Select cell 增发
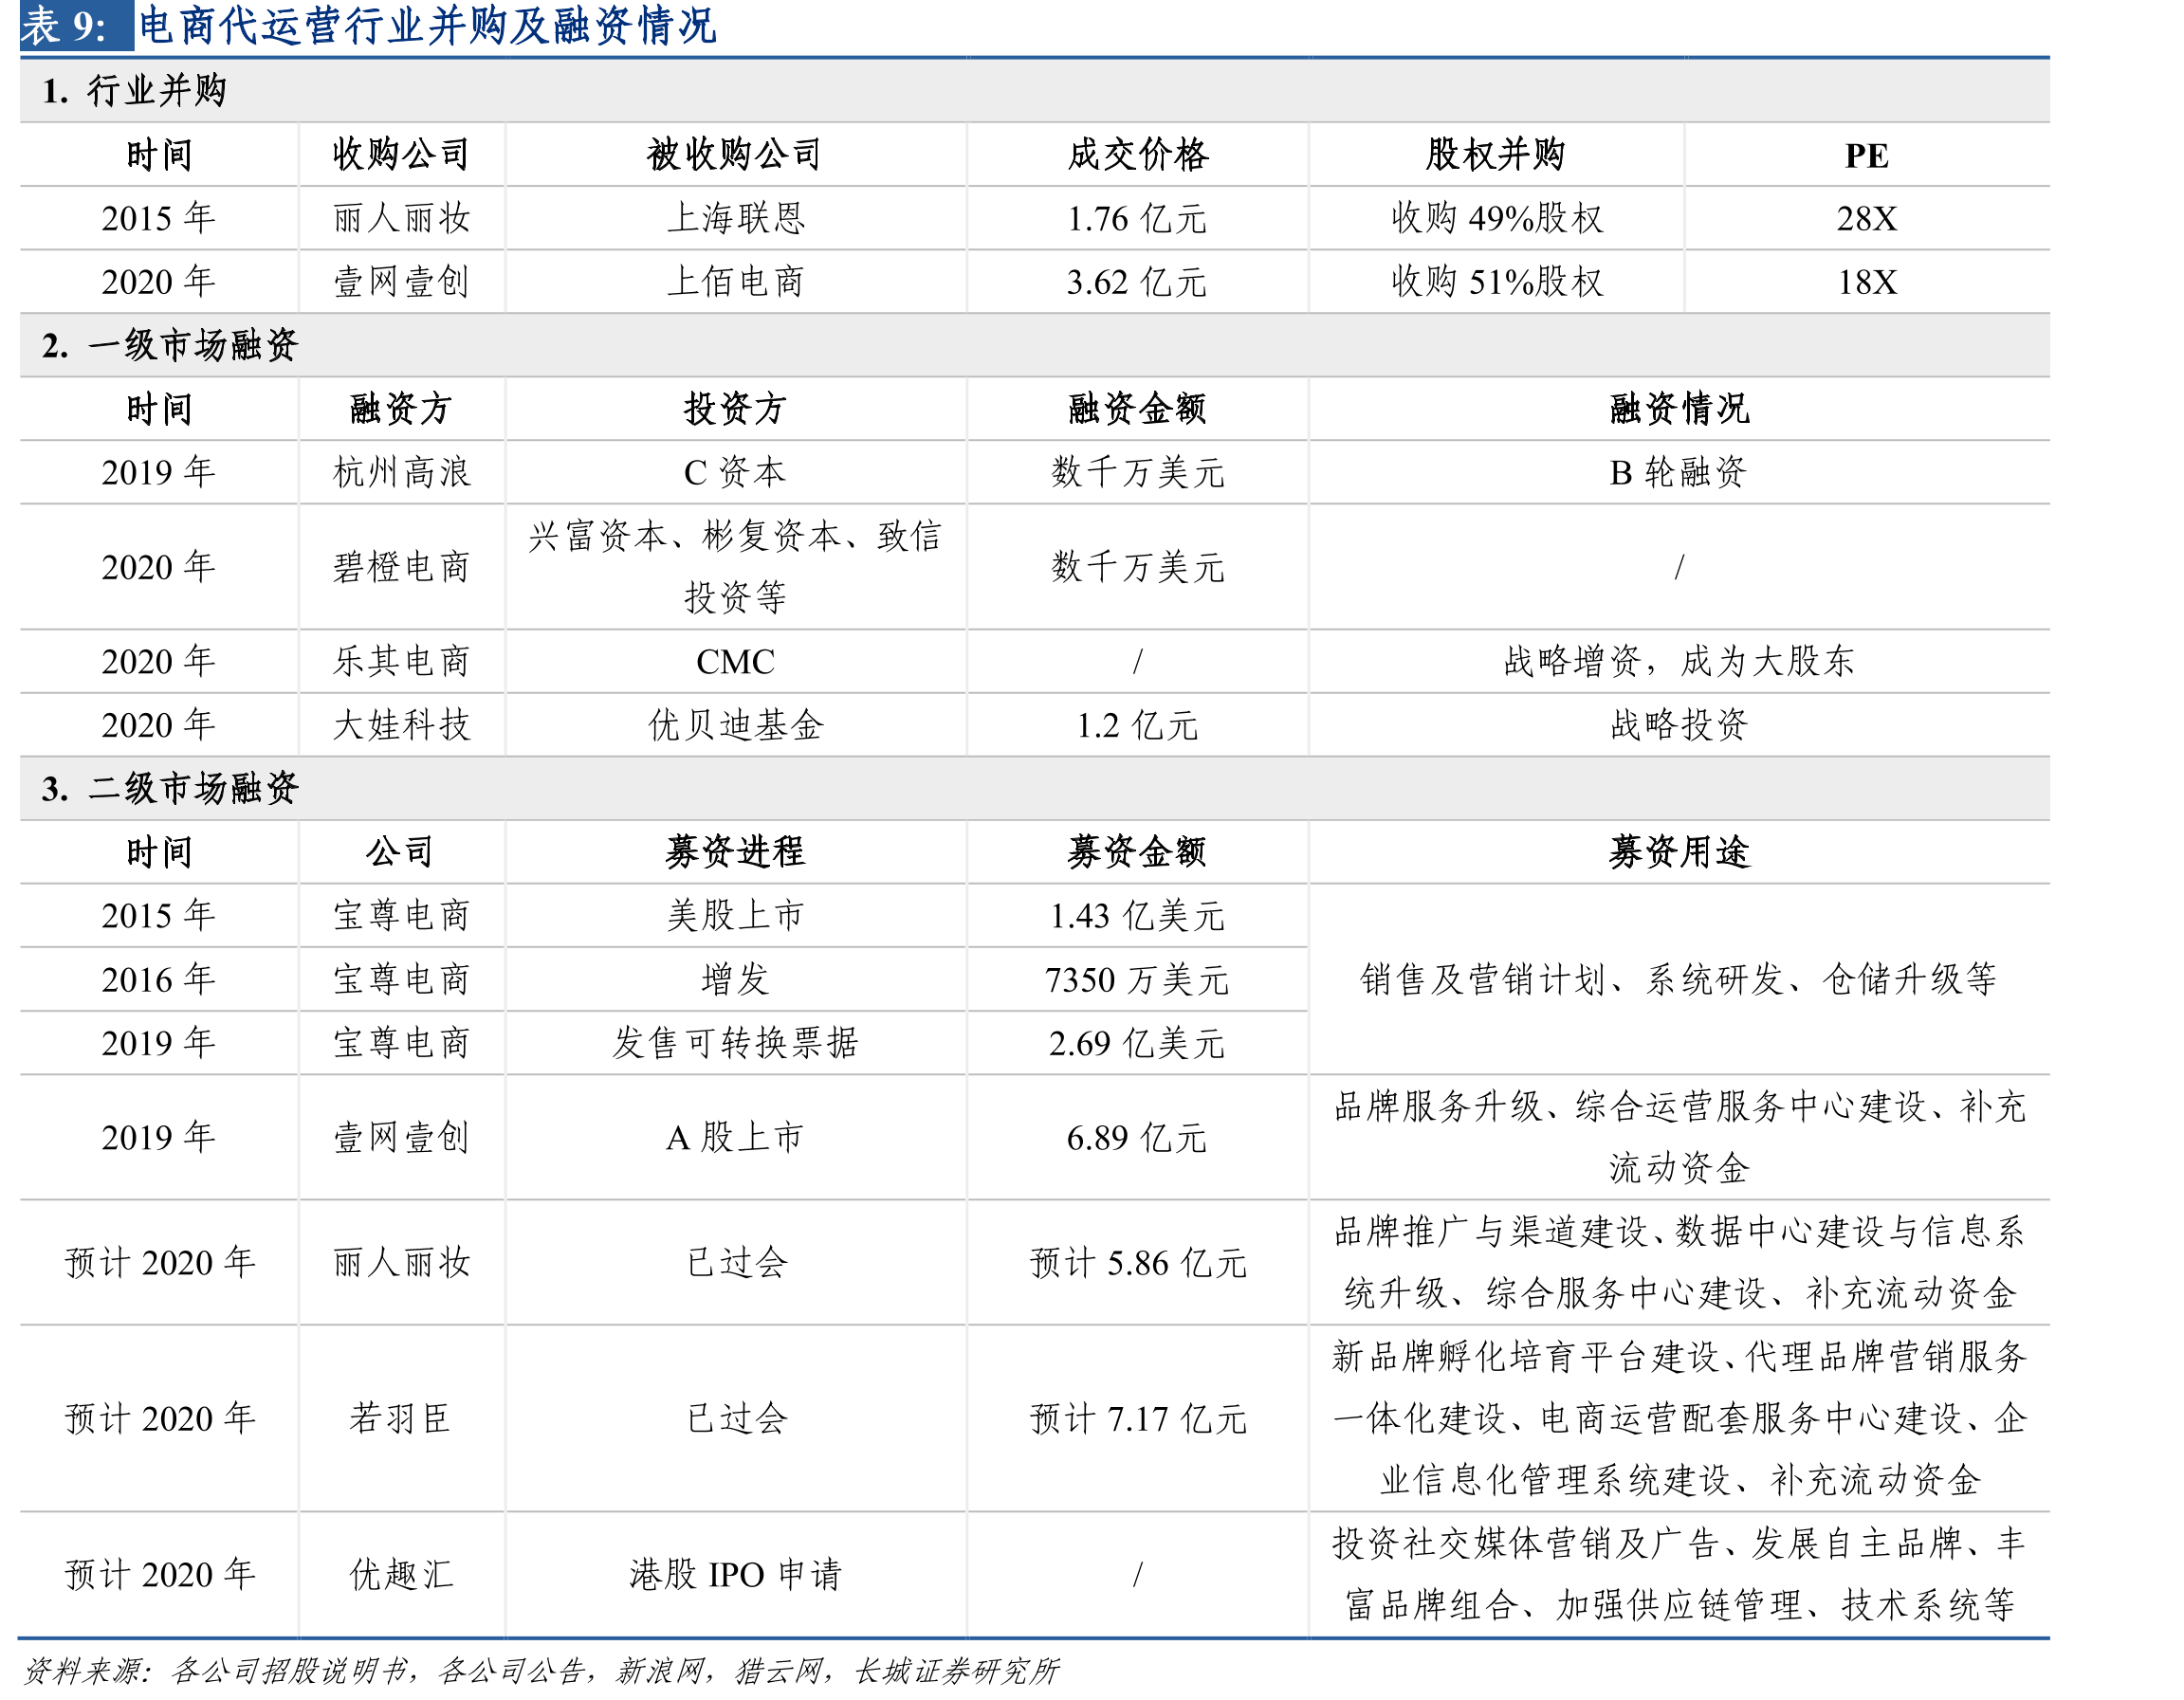 735,979
